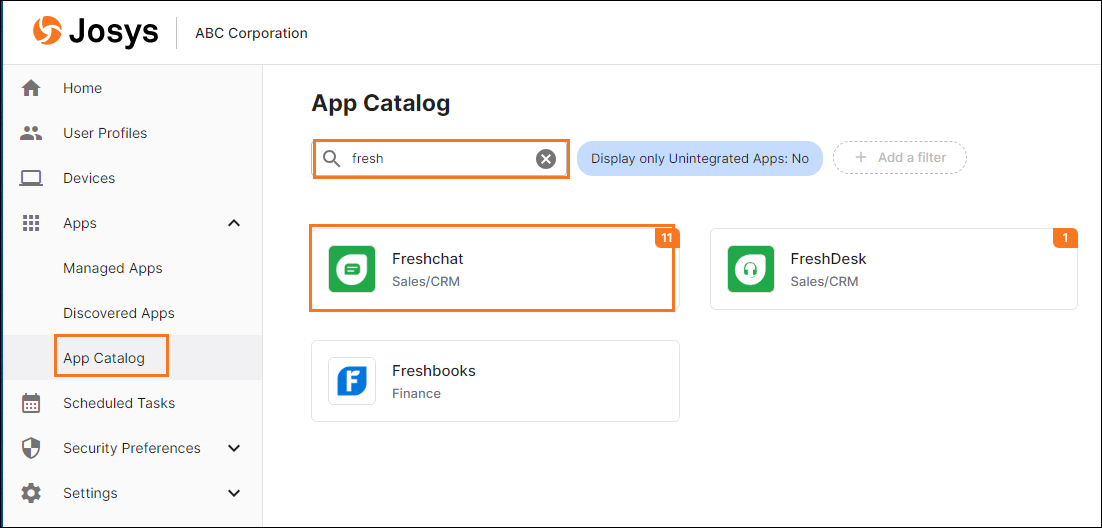Click into the search text field
The width and height of the screenshot is (1102, 528).
pos(440,159)
